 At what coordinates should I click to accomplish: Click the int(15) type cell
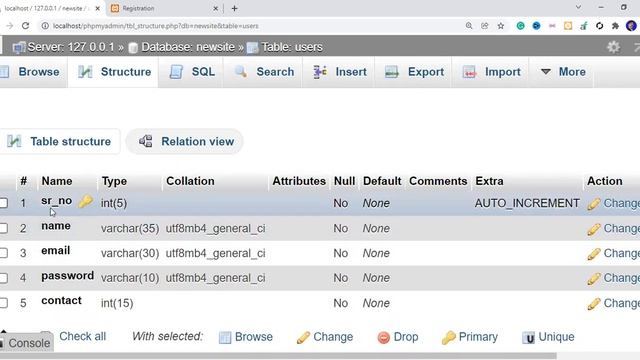pyautogui.click(x=117, y=303)
